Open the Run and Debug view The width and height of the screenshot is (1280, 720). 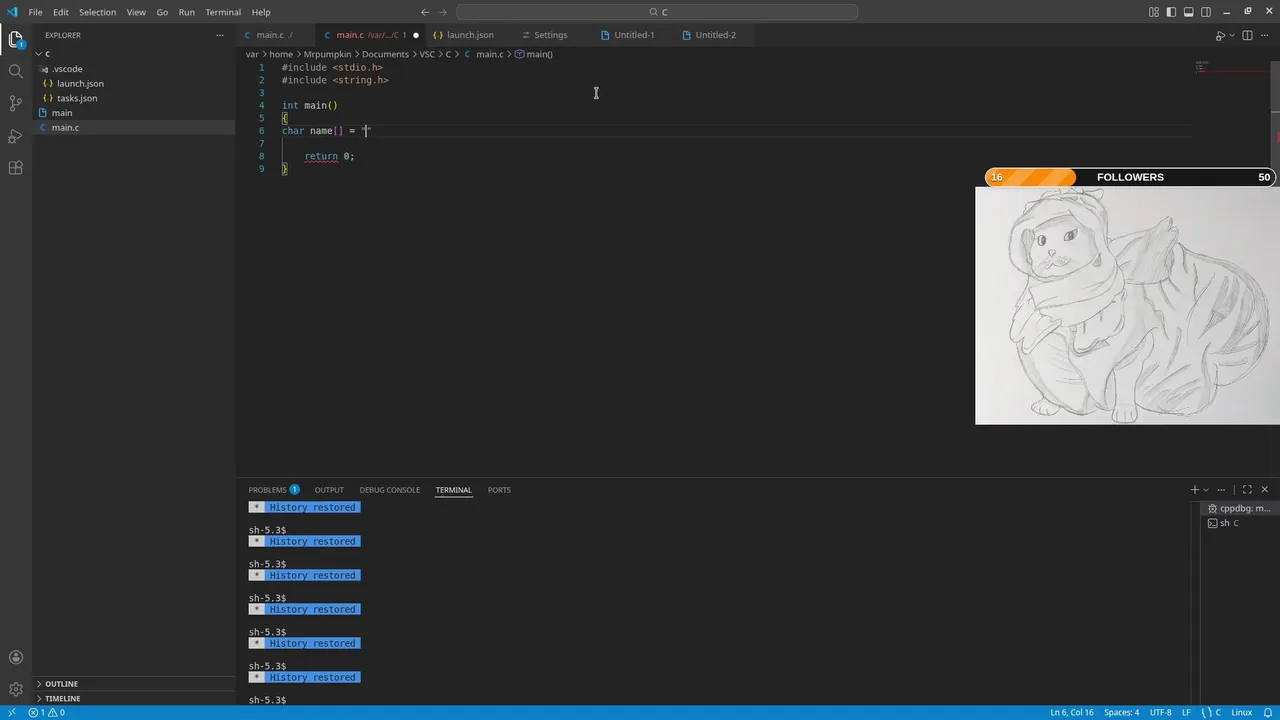[15, 136]
